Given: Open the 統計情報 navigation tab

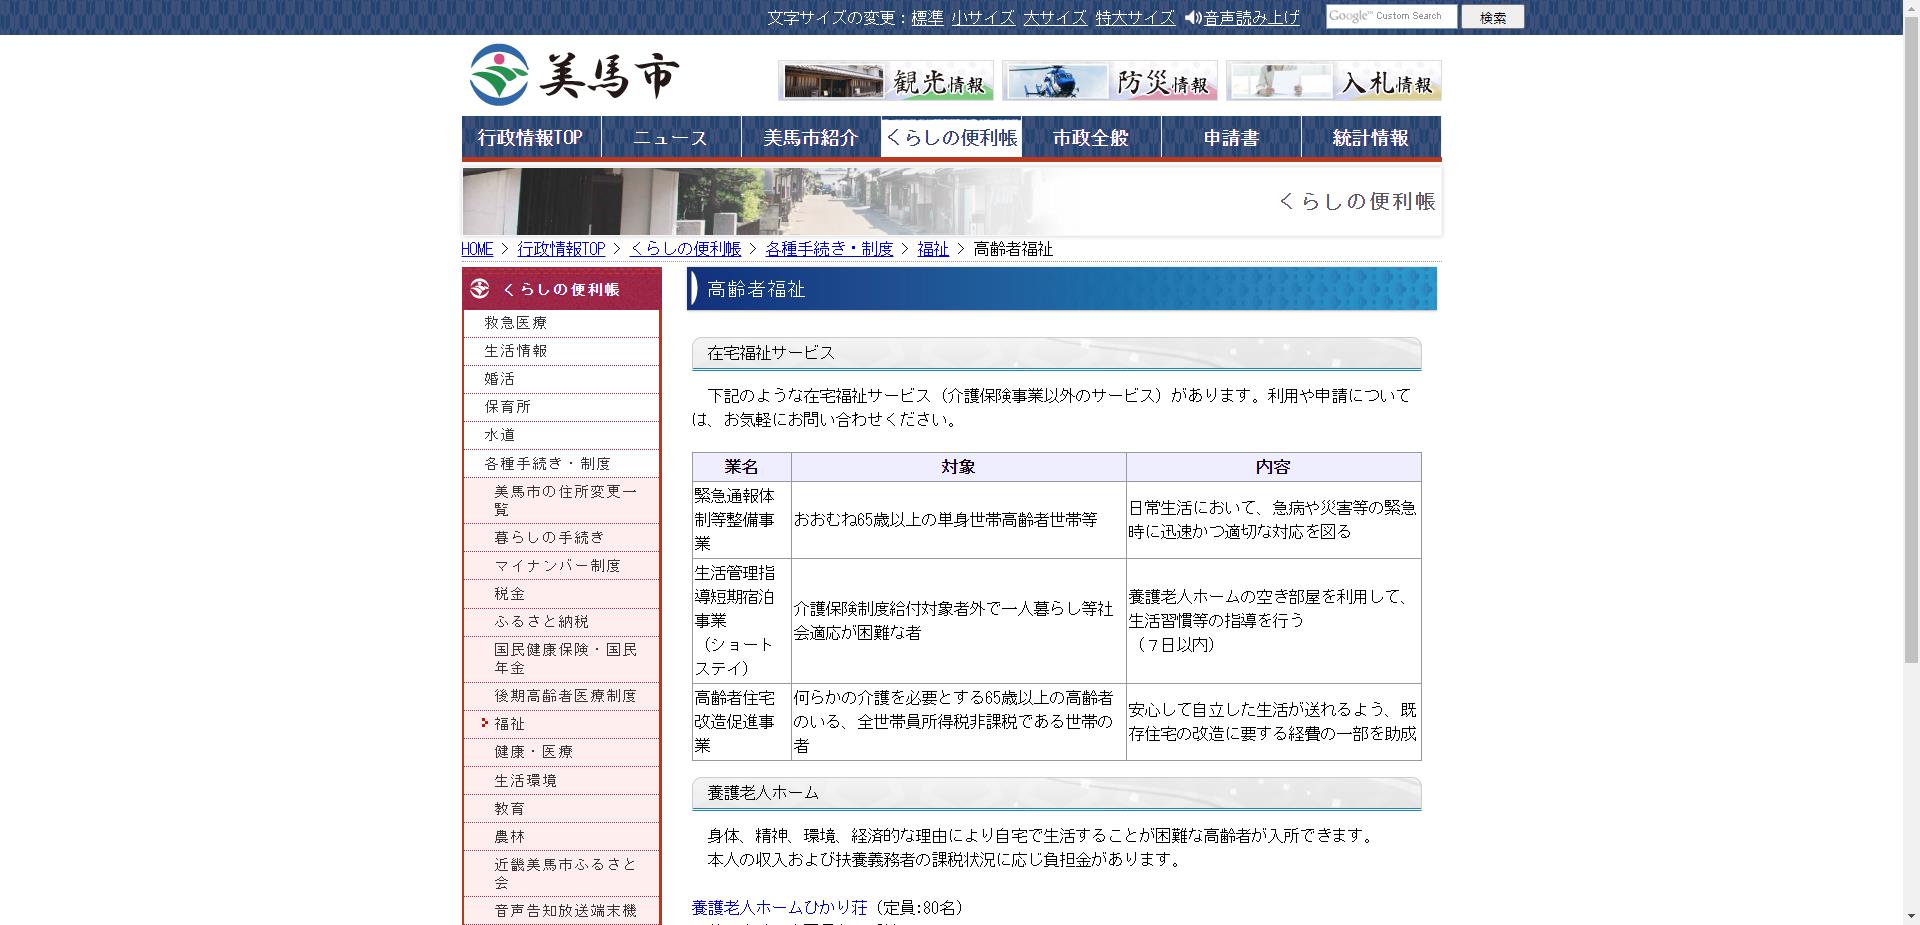Looking at the screenshot, I should 1369,137.
